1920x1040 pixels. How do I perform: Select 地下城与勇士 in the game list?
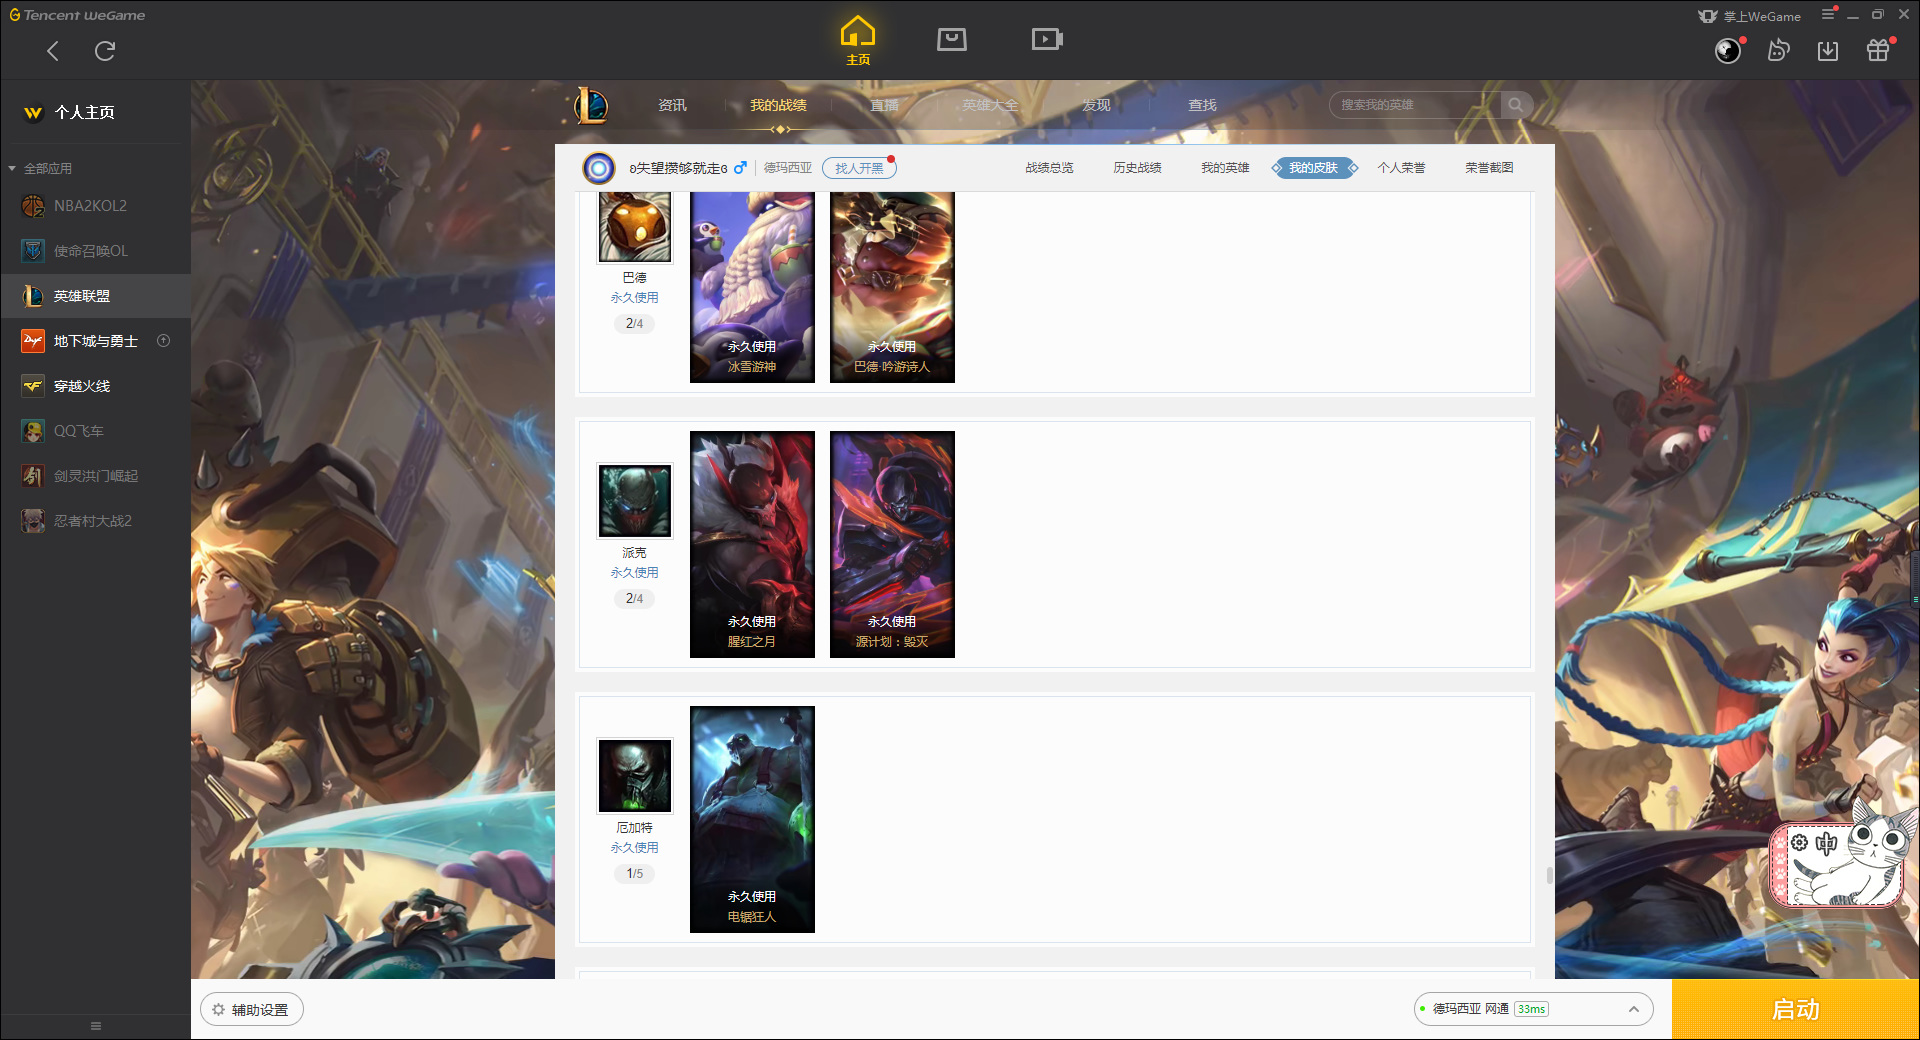[x=95, y=341]
